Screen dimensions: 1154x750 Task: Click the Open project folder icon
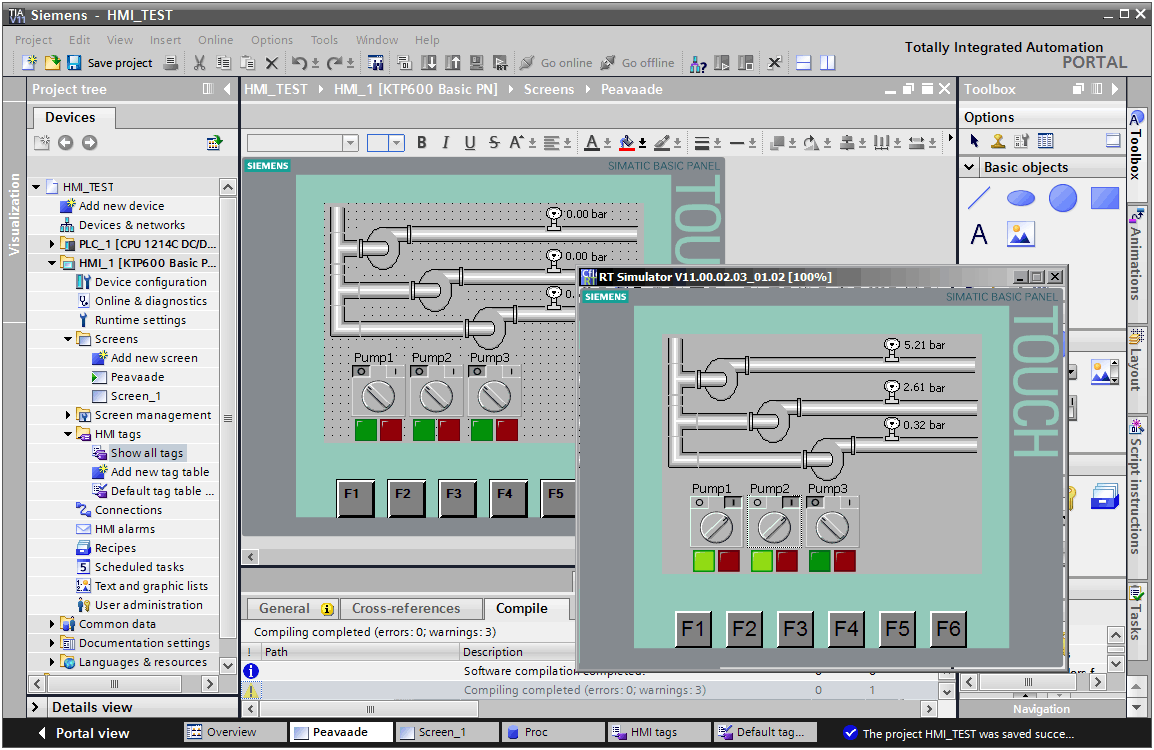(52, 63)
